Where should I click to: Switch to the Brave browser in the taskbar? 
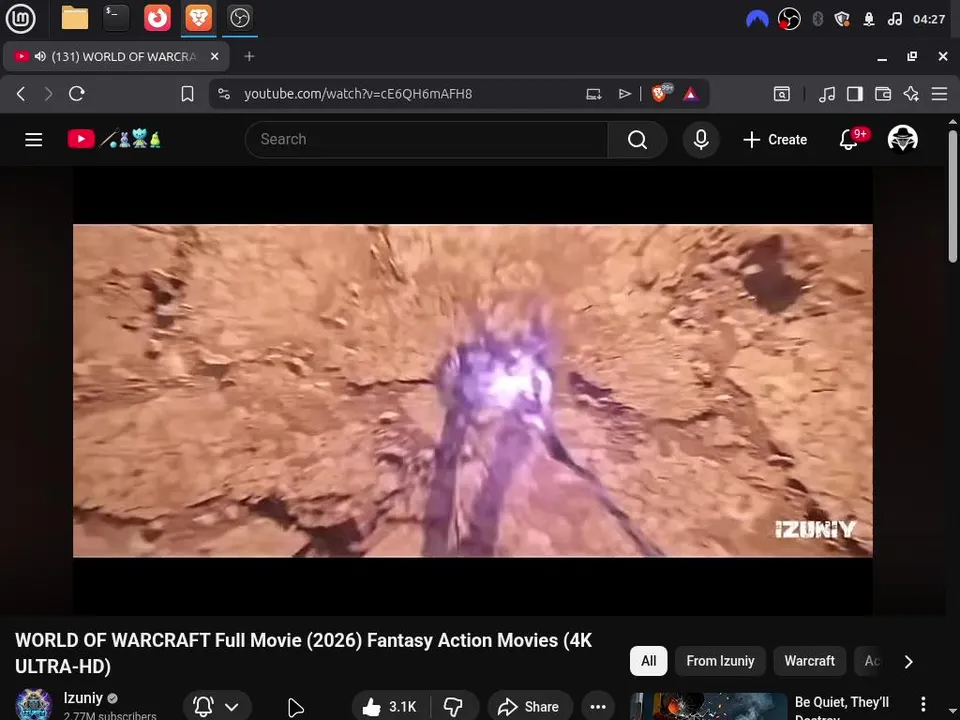pyautogui.click(x=198, y=18)
